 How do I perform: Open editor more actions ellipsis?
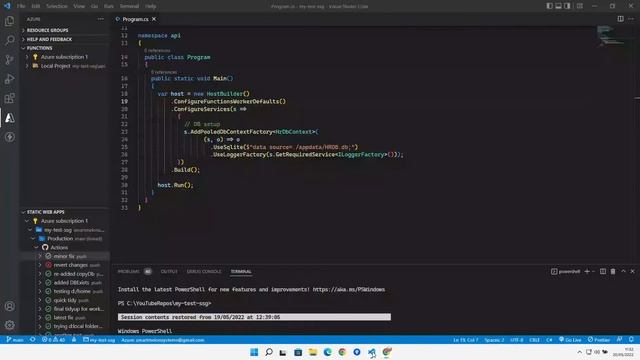tap(631, 19)
